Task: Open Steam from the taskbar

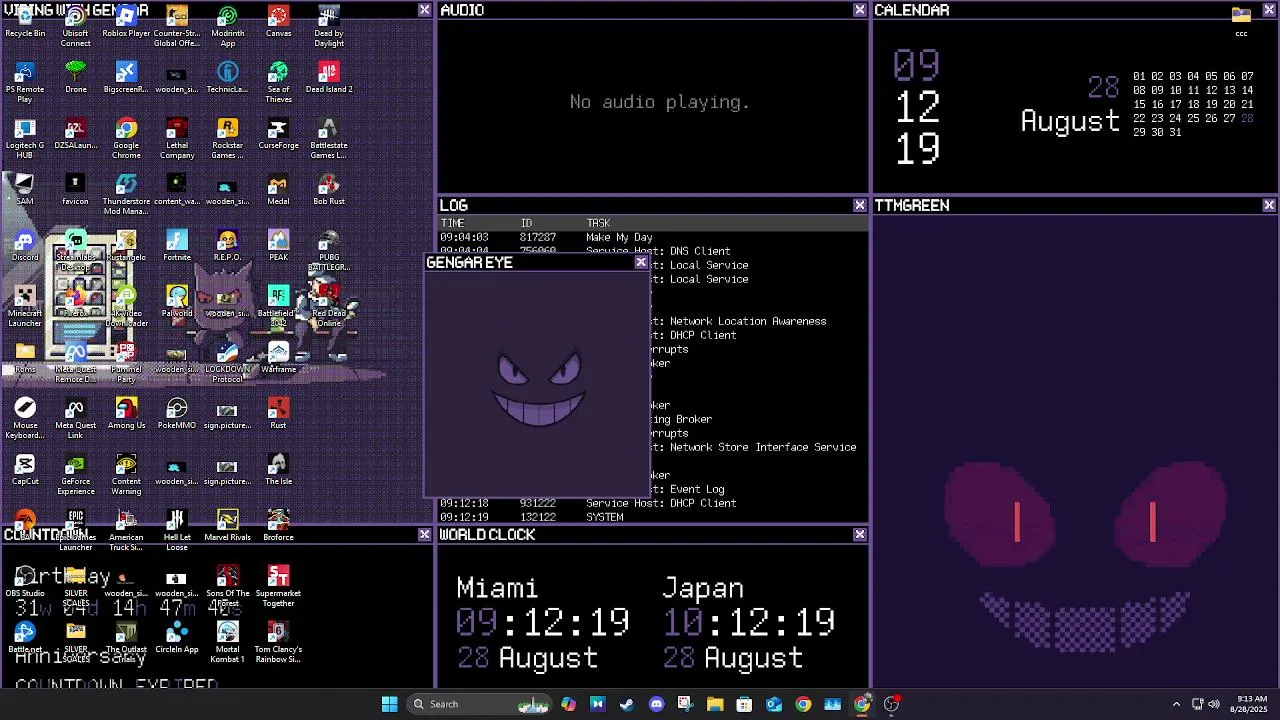Action: coord(627,704)
